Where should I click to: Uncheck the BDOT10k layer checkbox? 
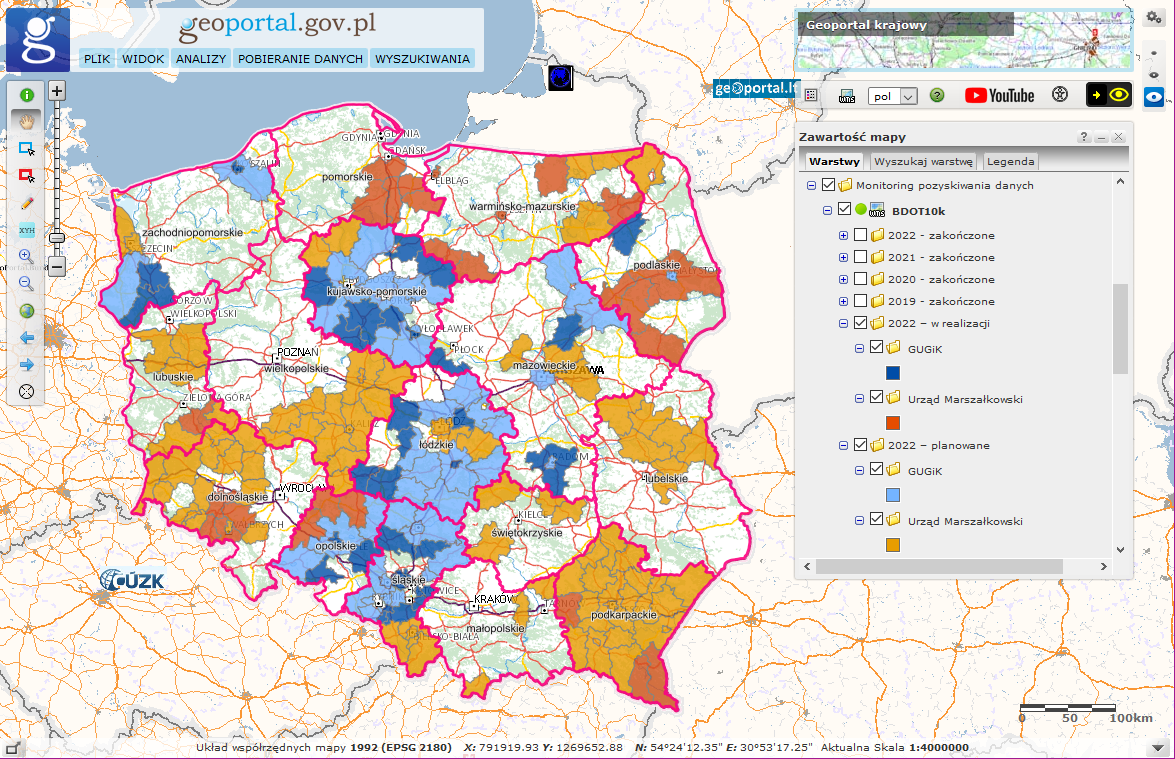844,210
